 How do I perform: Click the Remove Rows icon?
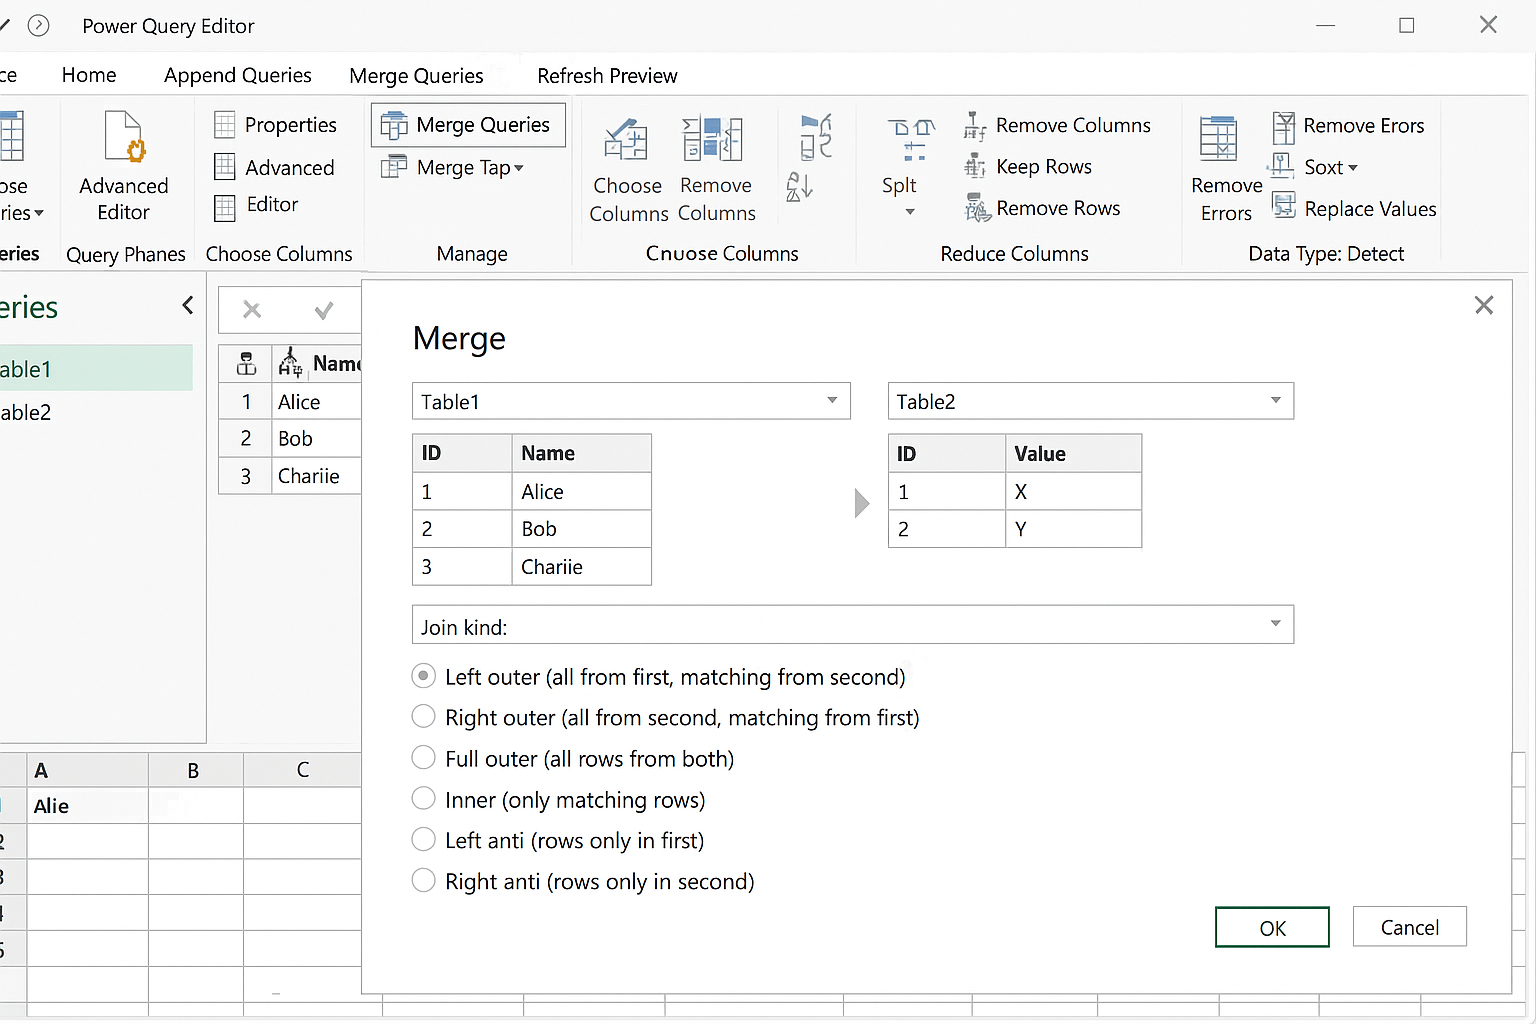(977, 208)
